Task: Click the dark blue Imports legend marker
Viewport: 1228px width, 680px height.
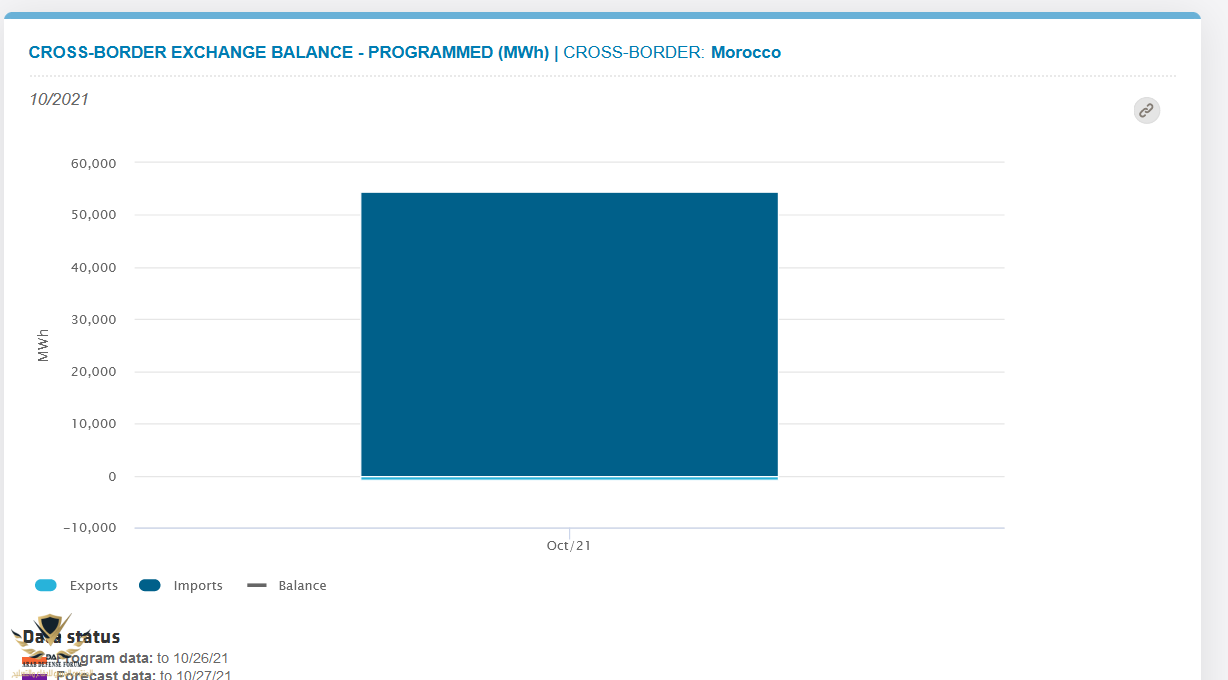Action: [150, 586]
